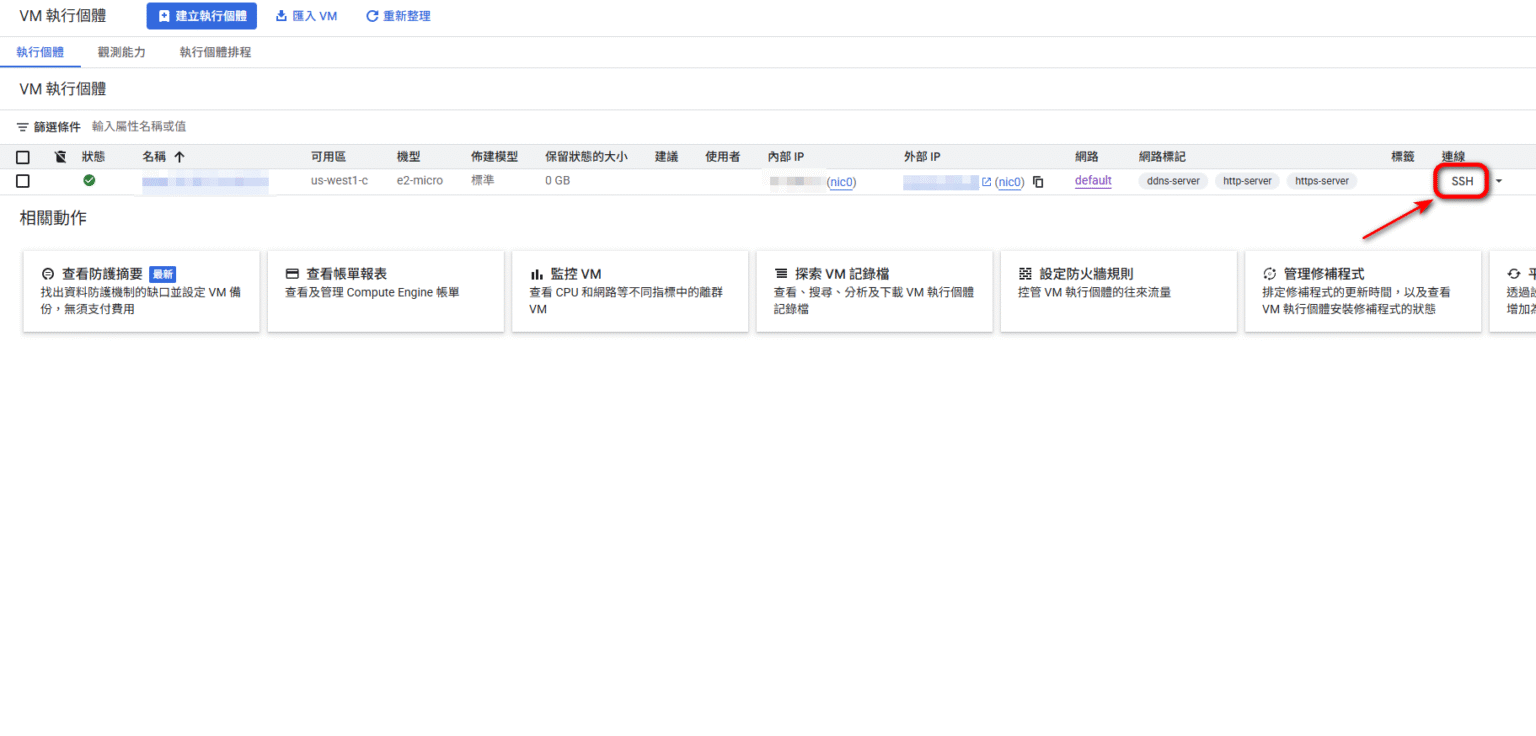Click the 建立執行個體 button
This screenshot has width=1536, height=736.
[x=200, y=15]
